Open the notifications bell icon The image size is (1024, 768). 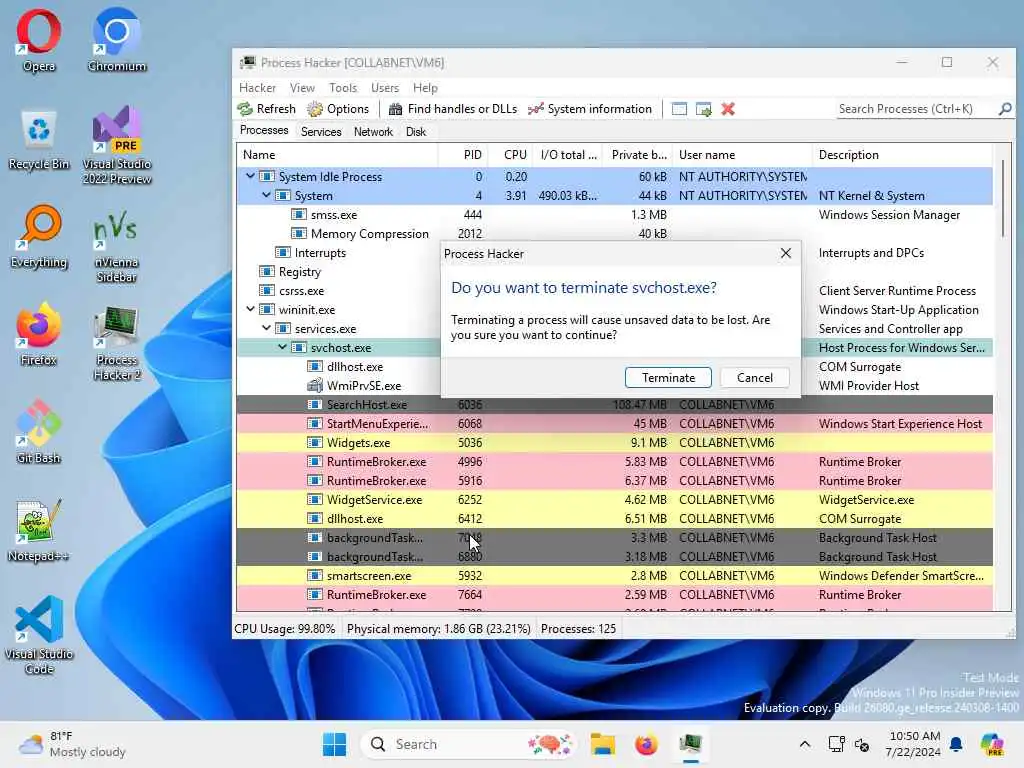[x=956, y=744]
